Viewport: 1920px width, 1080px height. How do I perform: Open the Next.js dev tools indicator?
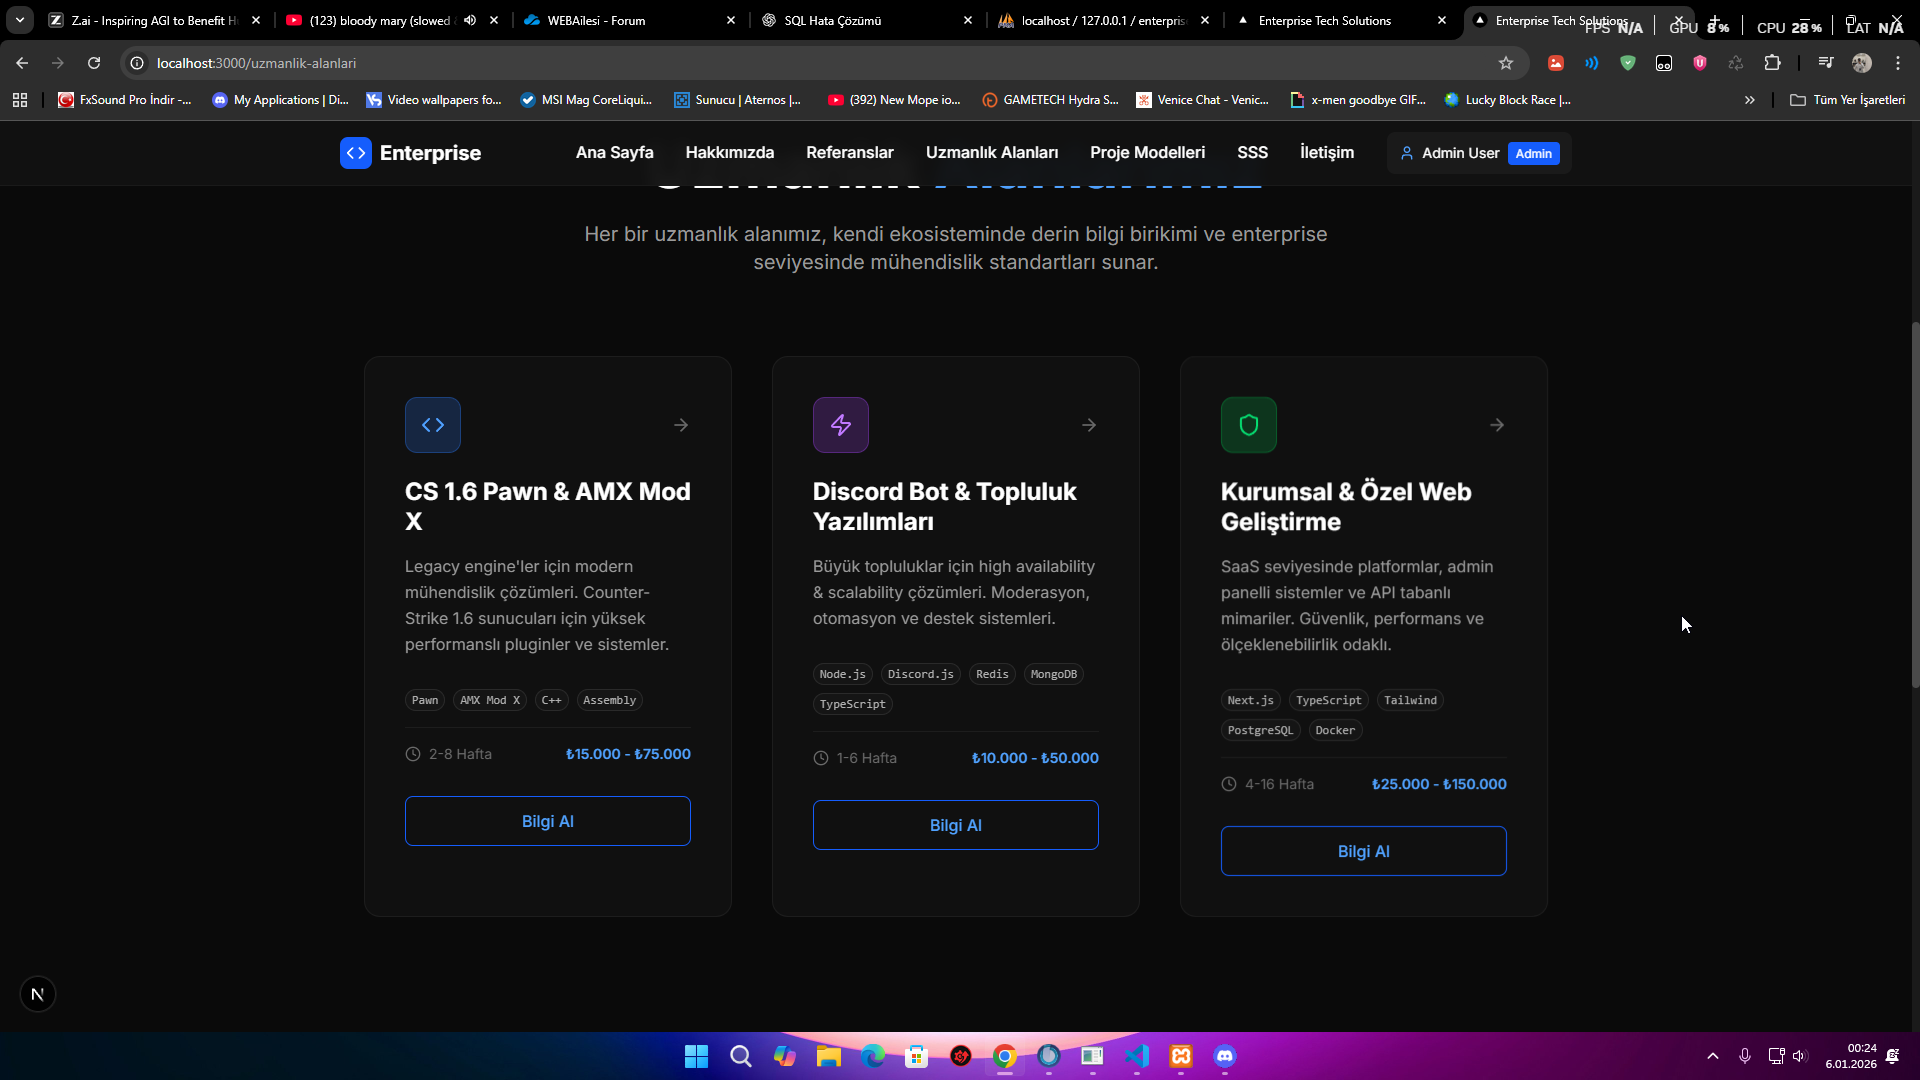point(38,994)
